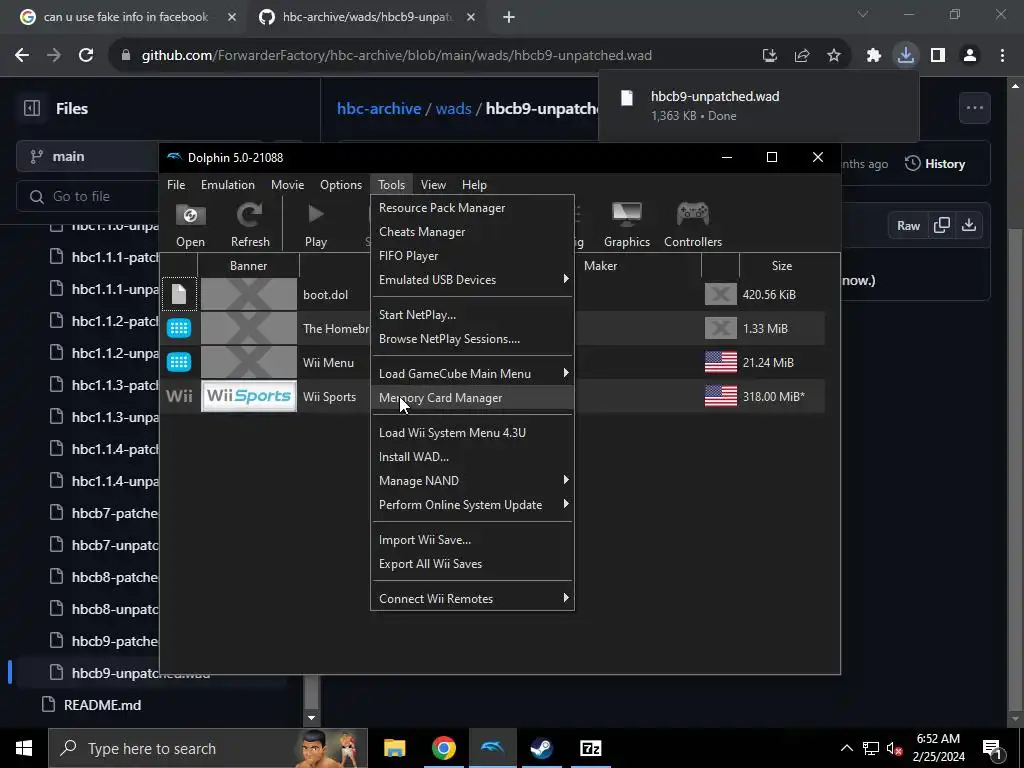
Task: Expand Manage NAND submenu
Action: (472, 481)
